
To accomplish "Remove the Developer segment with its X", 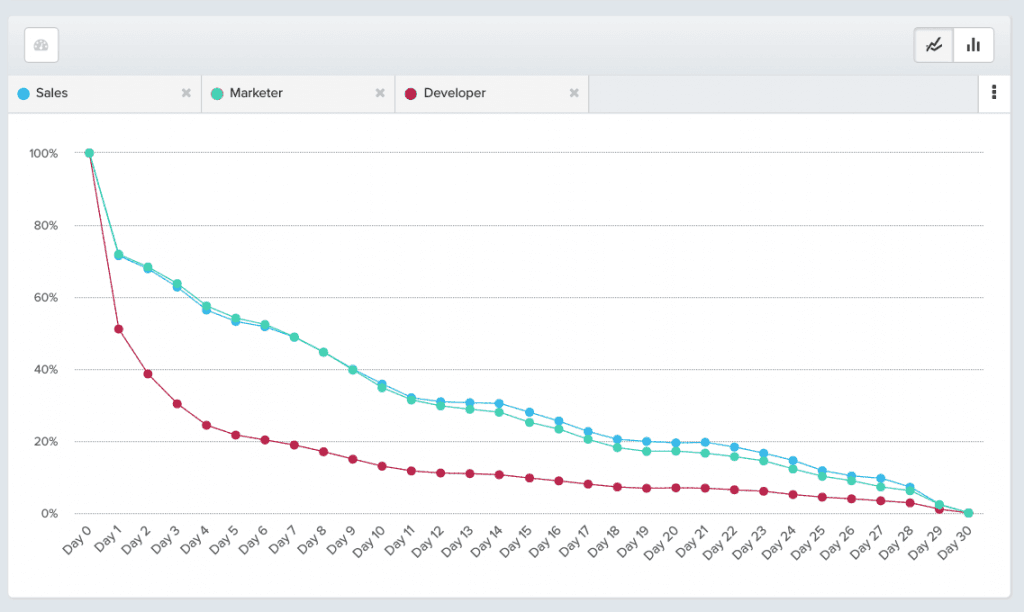I will click(x=574, y=93).
